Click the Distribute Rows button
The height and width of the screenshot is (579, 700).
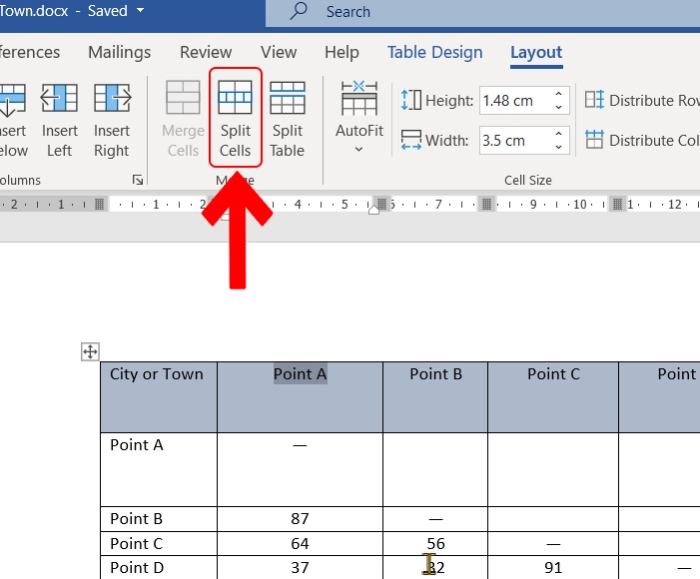642,100
